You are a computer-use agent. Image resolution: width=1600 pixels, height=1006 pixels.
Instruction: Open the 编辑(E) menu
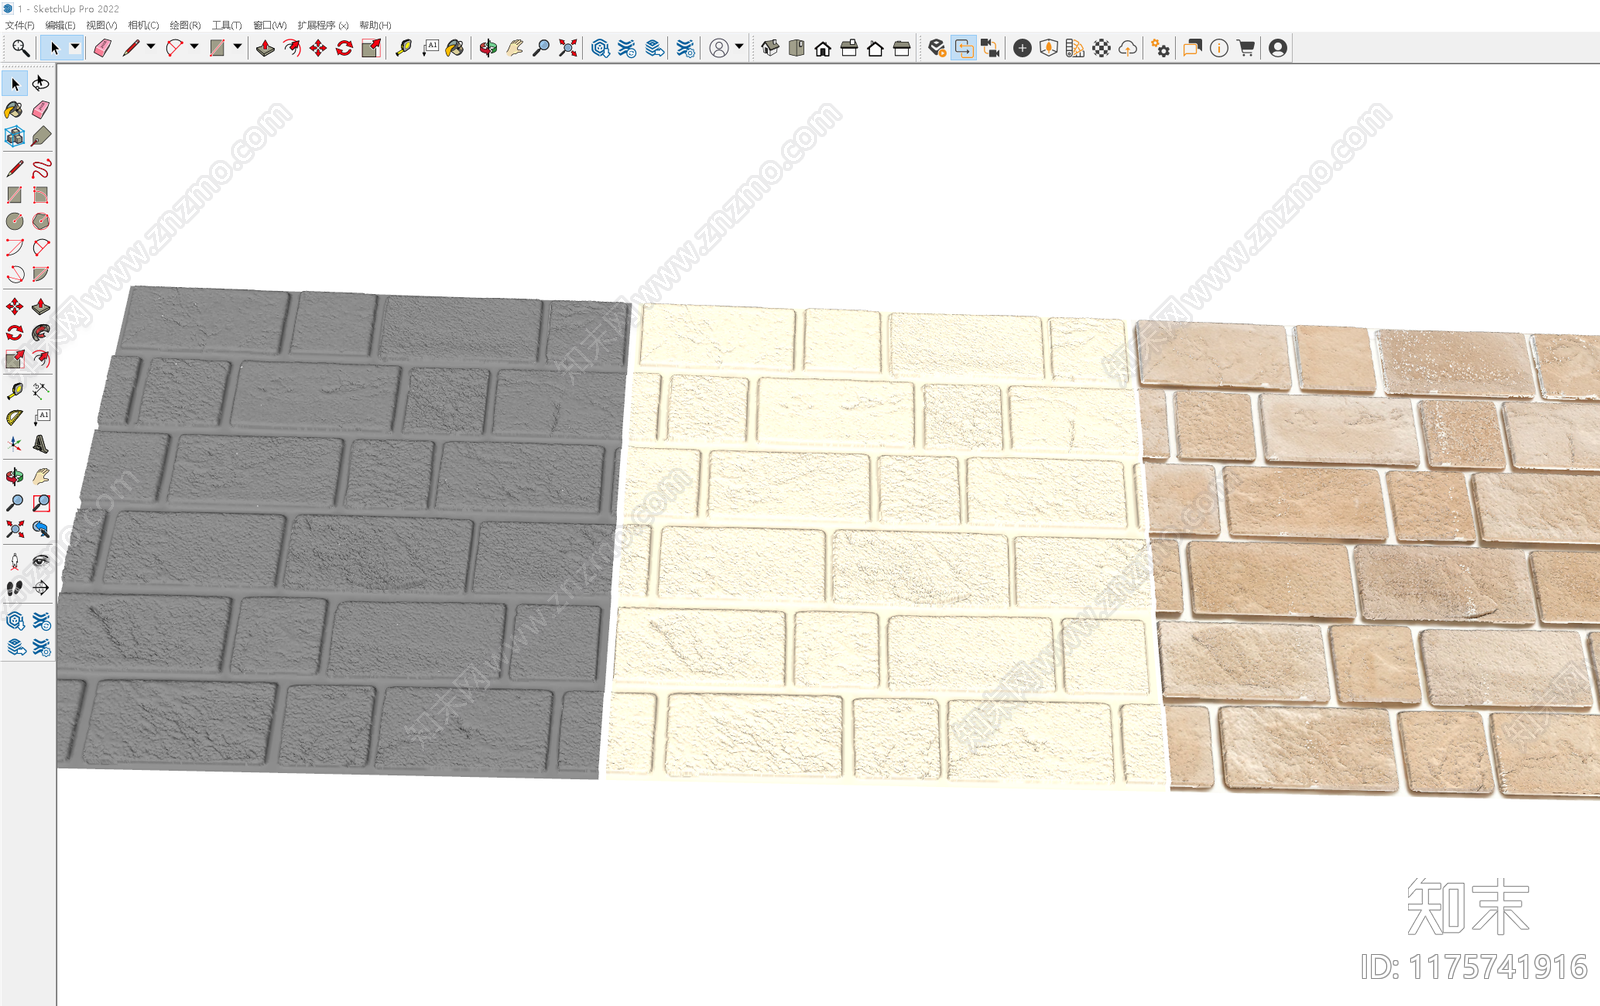click(60, 25)
